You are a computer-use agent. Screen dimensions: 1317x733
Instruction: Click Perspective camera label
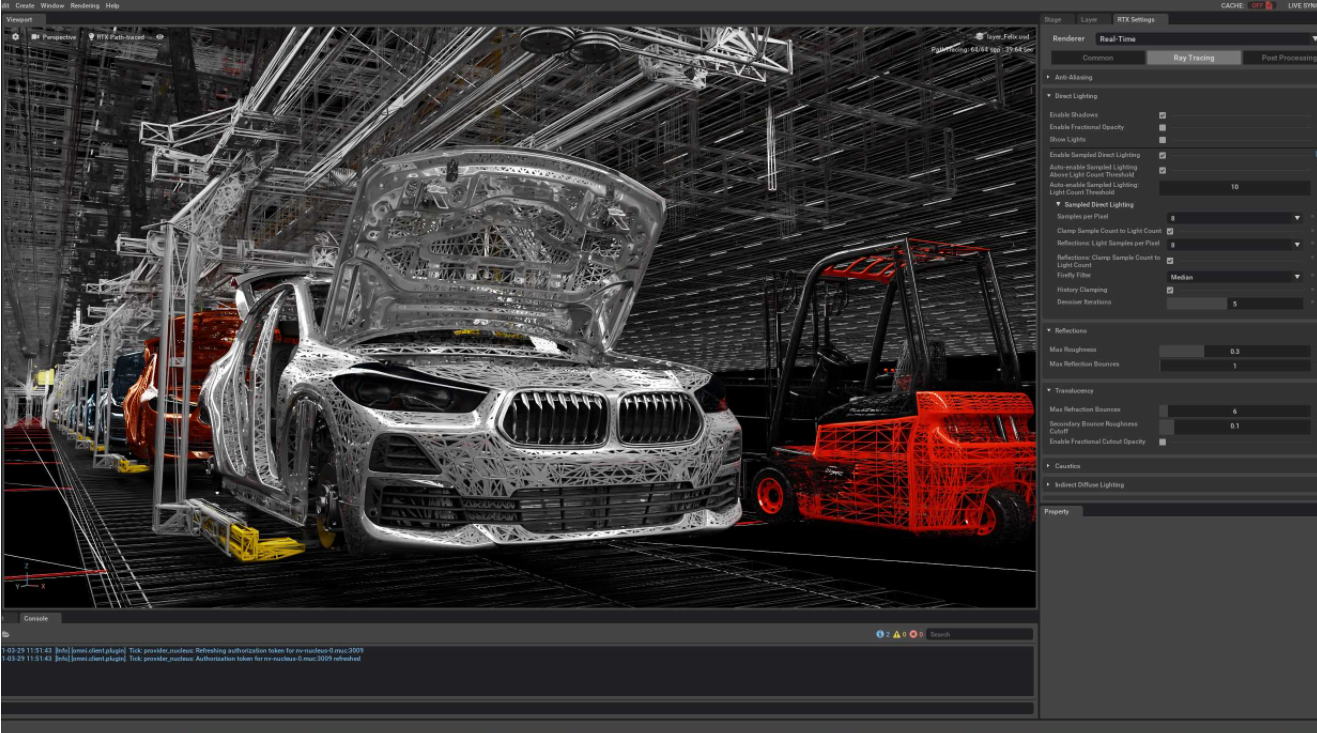pos(59,37)
